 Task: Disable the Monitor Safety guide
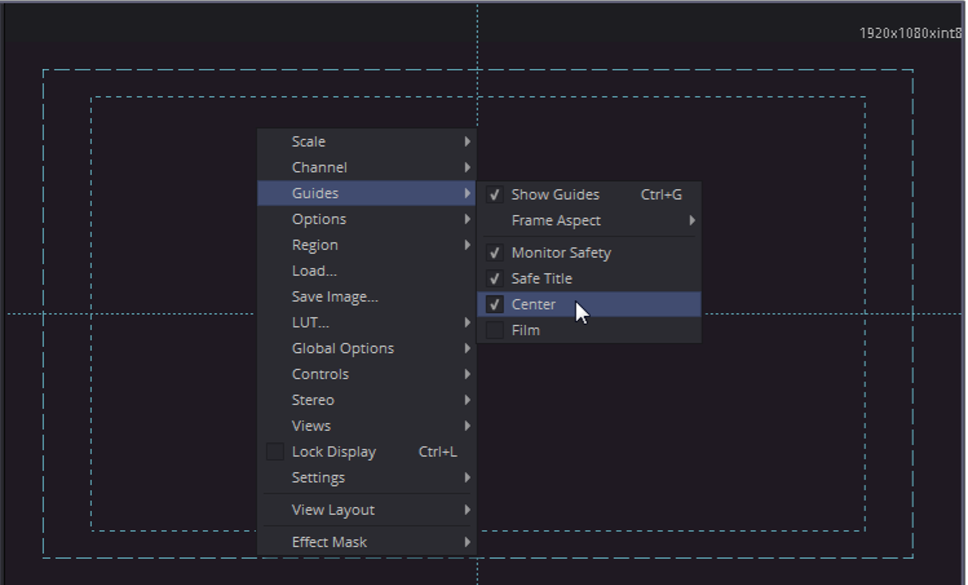pyautogui.click(x=494, y=253)
